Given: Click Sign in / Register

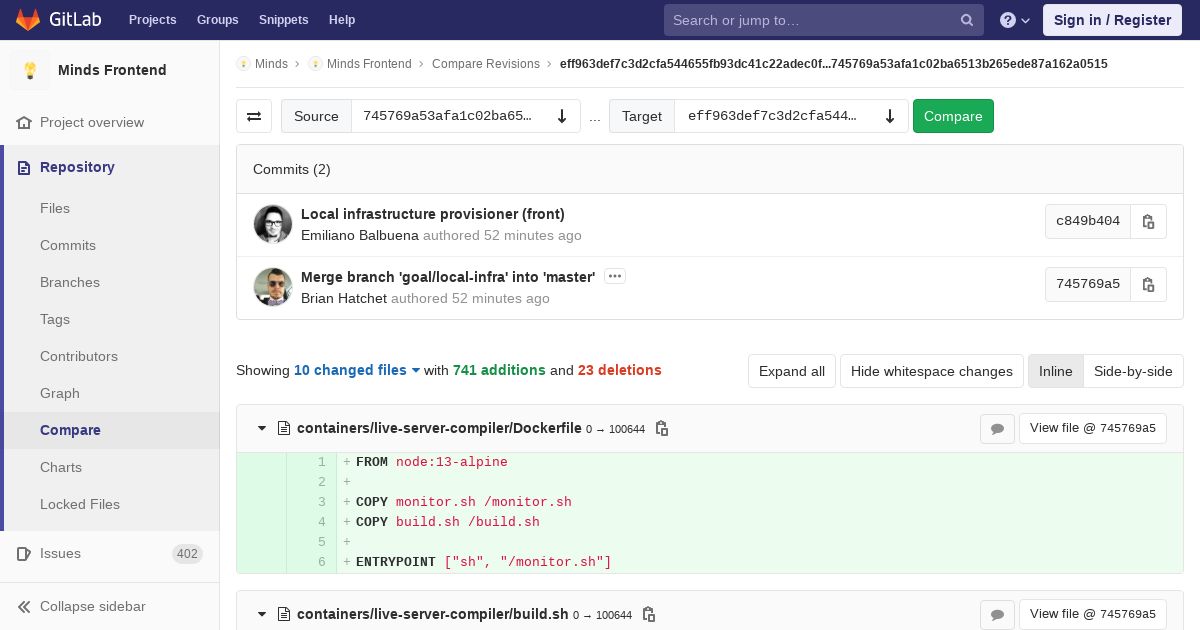Looking at the screenshot, I should pyautogui.click(x=1112, y=20).
